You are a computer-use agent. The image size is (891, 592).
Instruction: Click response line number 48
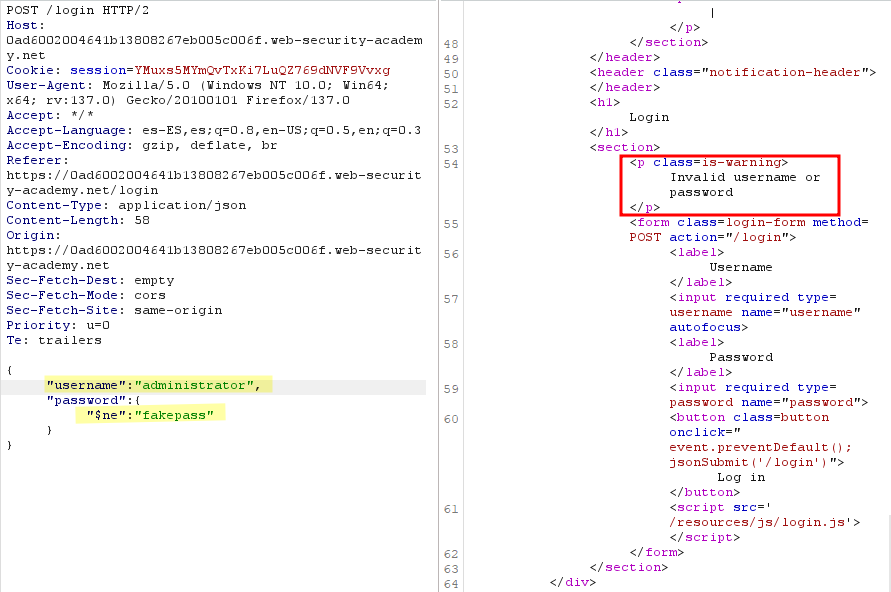[x=451, y=44]
